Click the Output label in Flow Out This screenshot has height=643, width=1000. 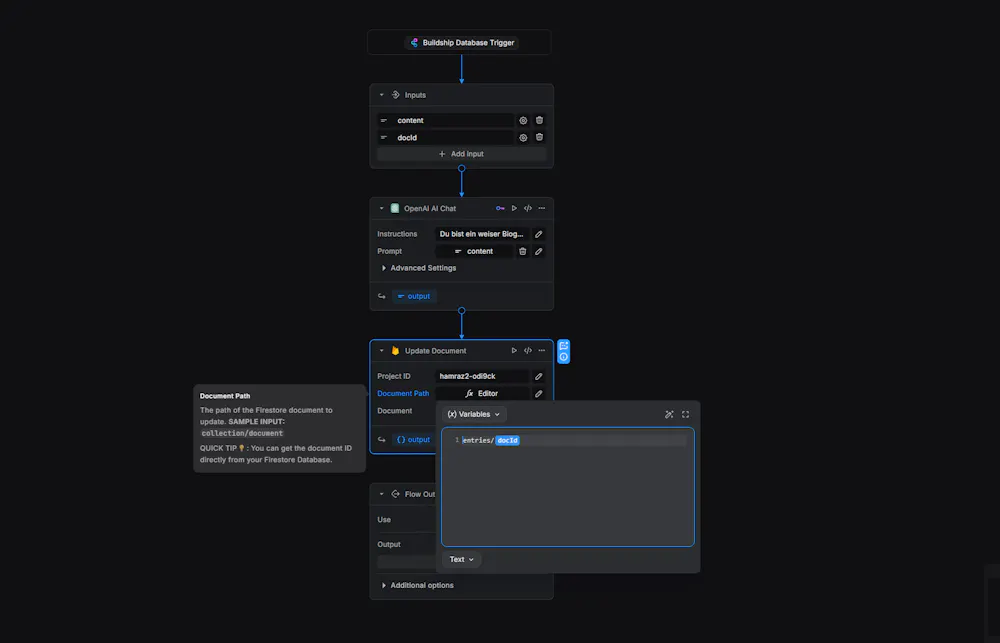pyautogui.click(x=389, y=544)
